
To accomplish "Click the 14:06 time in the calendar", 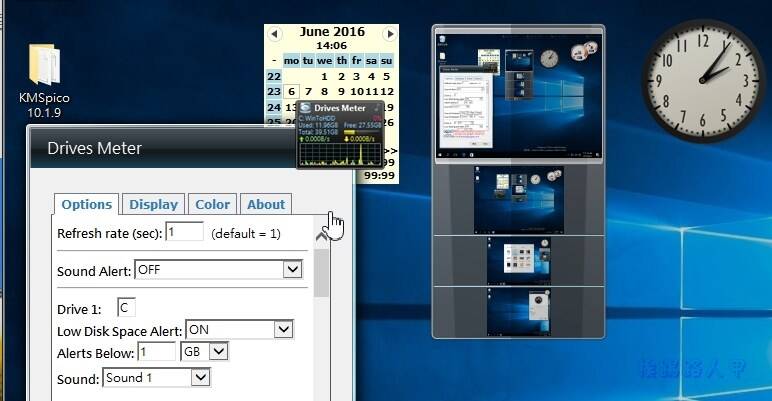I will [331, 45].
